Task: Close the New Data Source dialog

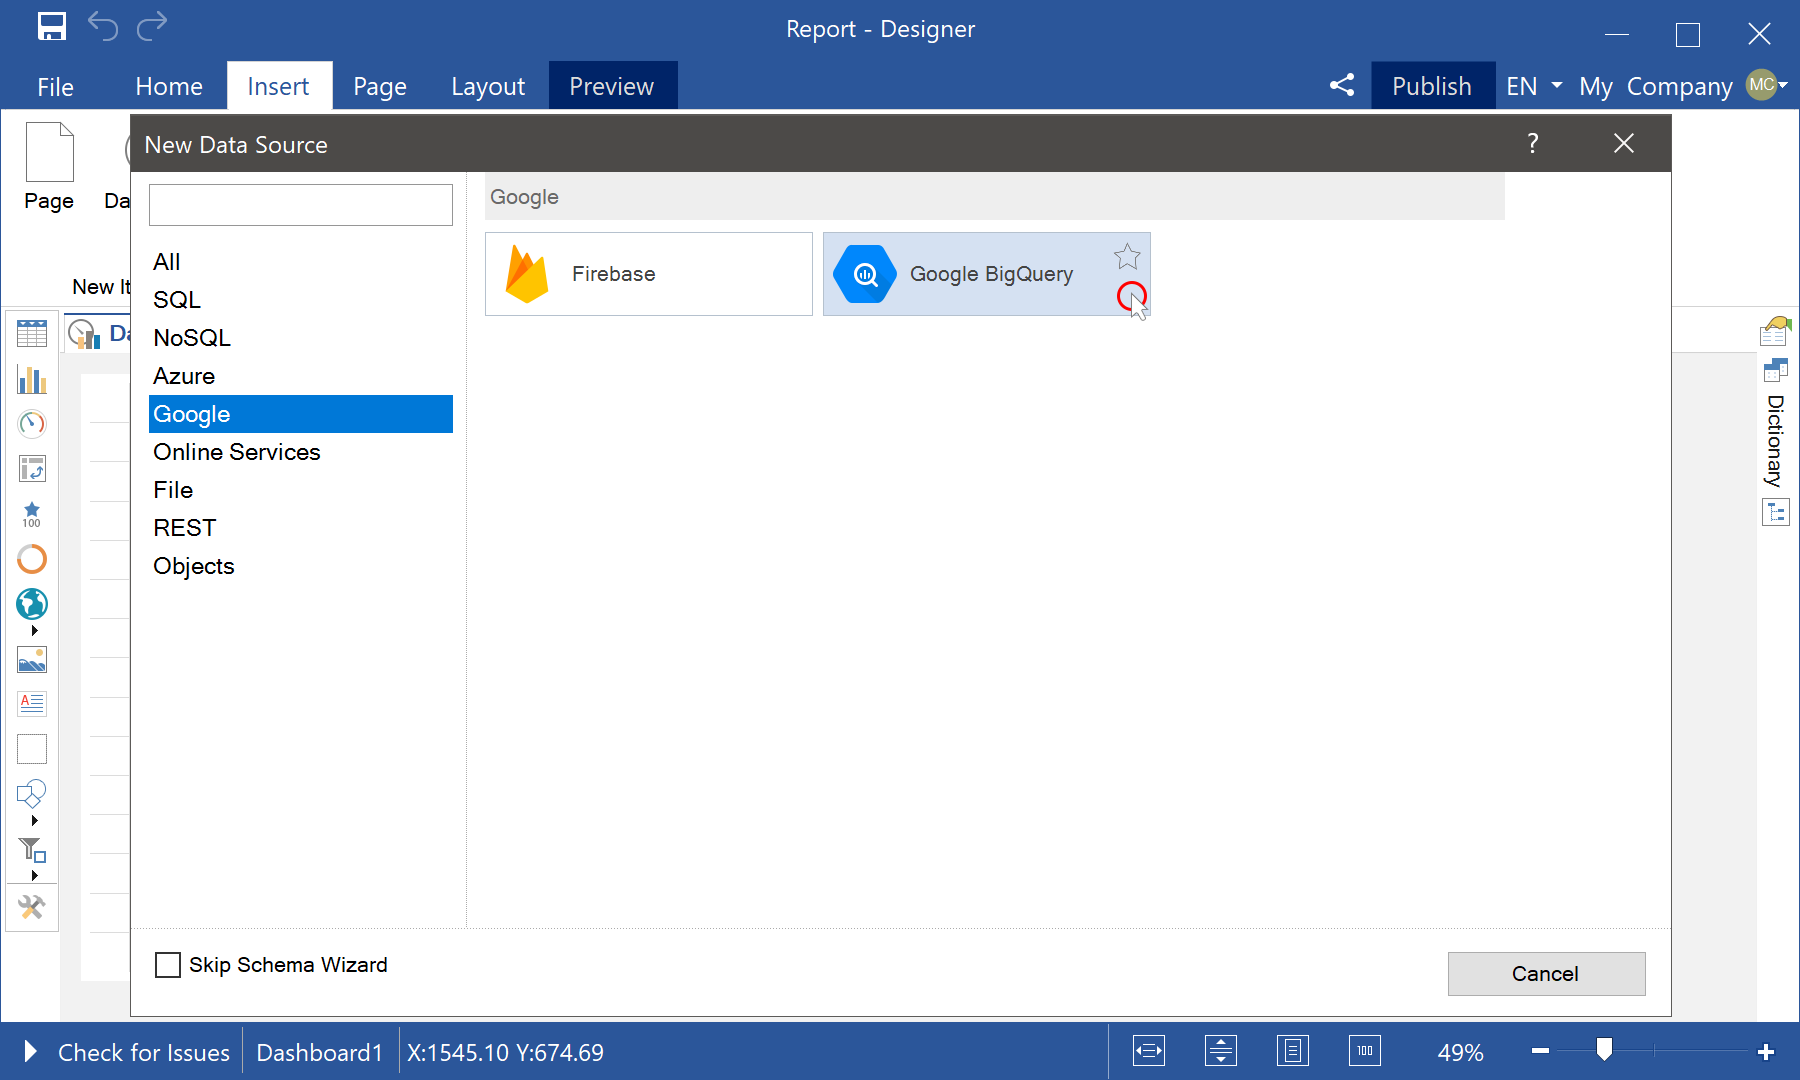Action: [1624, 144]
